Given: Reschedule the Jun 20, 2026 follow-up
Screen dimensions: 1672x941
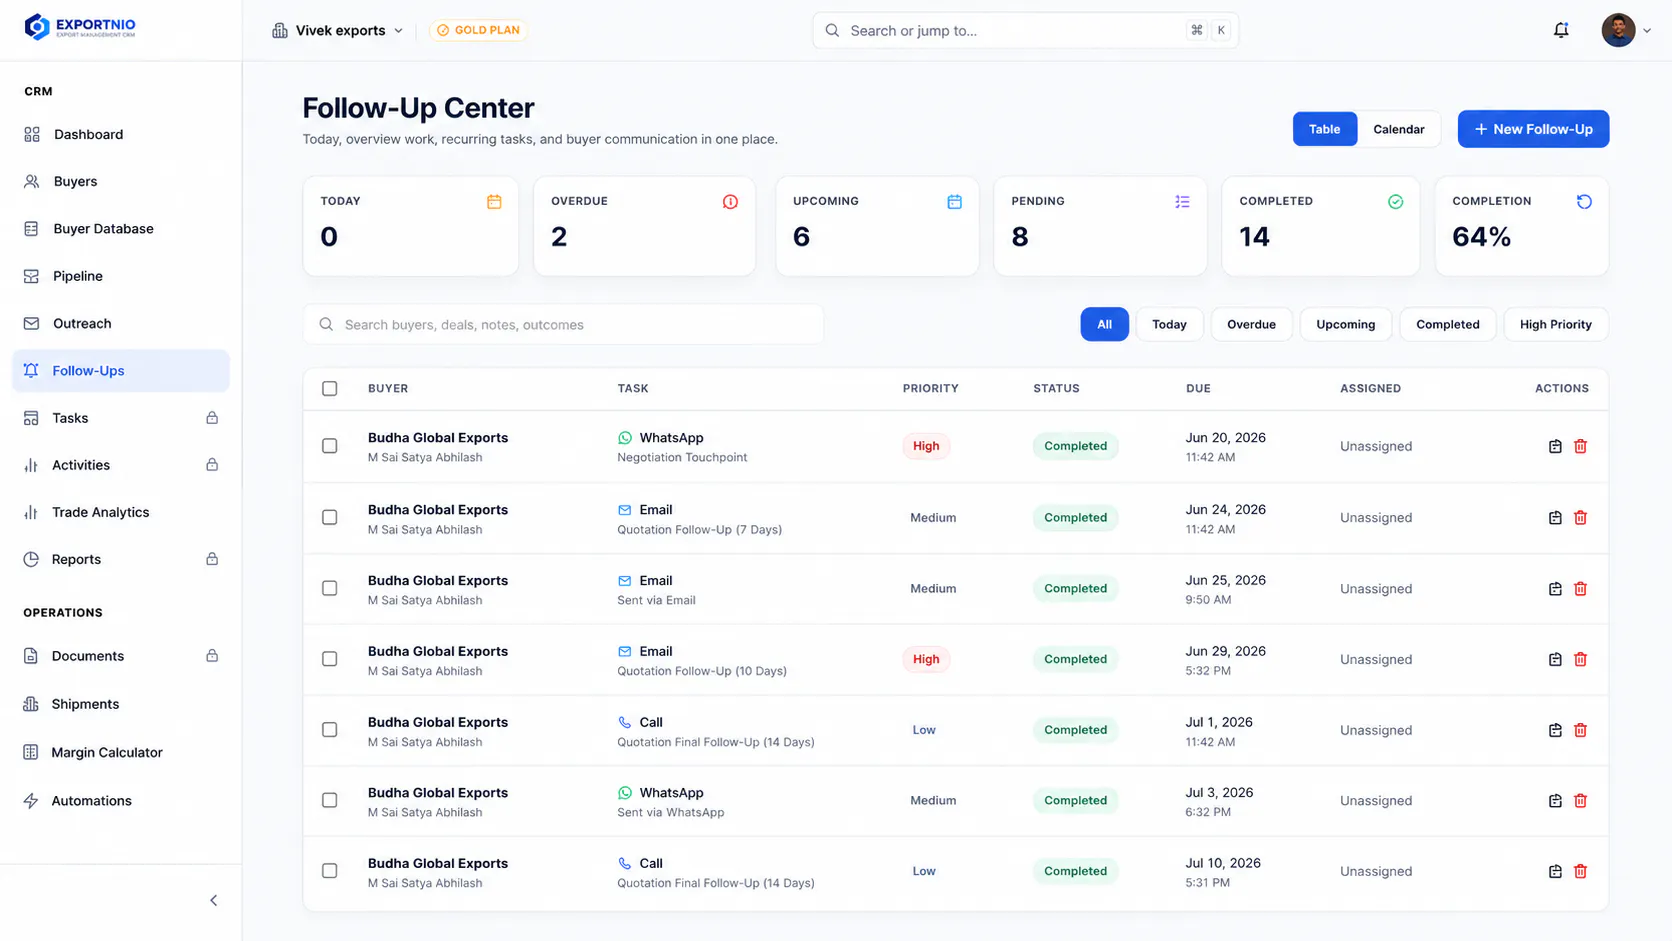Looking at the screenshot, I should coord(1555,446).
